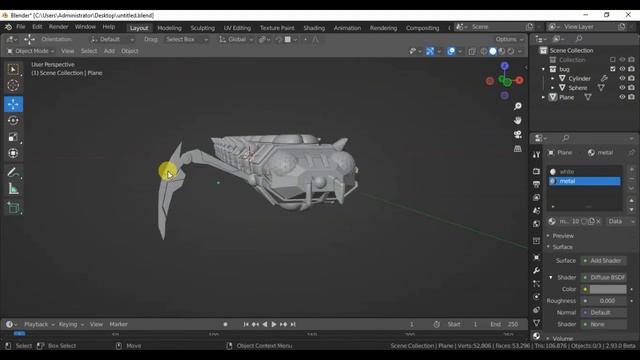
Task: Expand the Cylinder object tree row
Action: pyautogui.click(x=553, y=78)
